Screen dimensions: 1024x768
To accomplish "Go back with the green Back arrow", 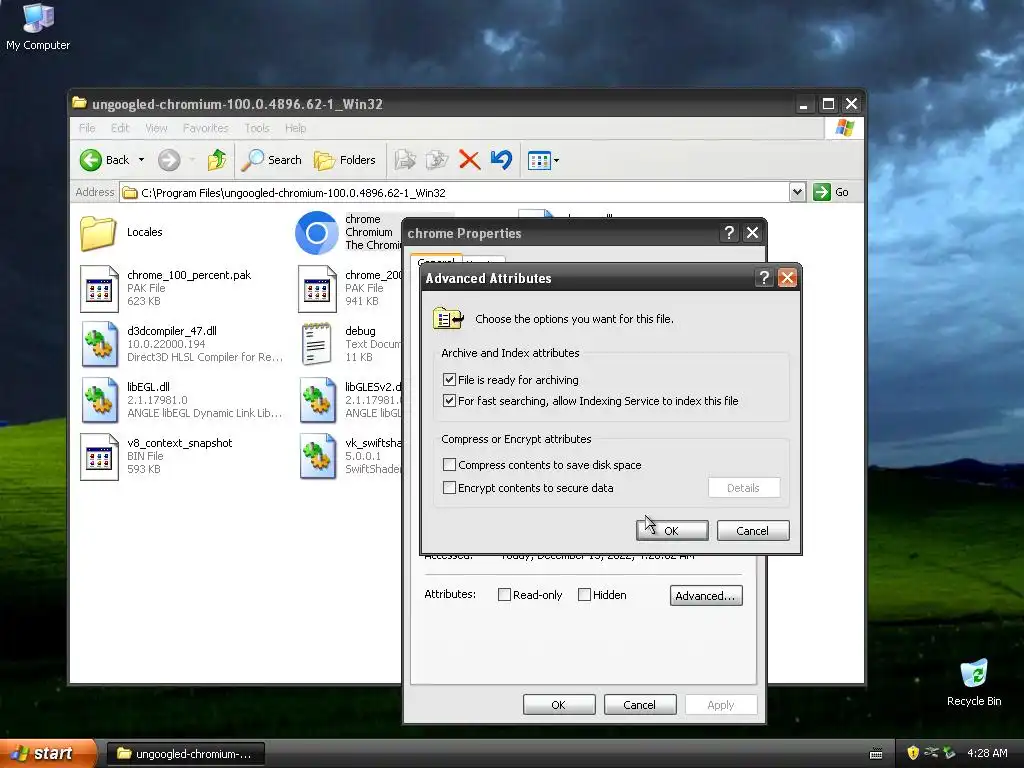I will (x=91, y=160).
